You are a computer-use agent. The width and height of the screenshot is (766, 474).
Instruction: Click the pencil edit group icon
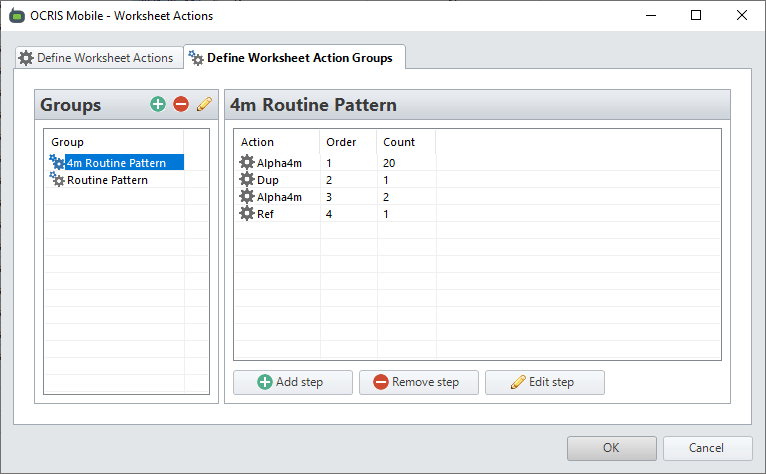(x=204, y=104)
